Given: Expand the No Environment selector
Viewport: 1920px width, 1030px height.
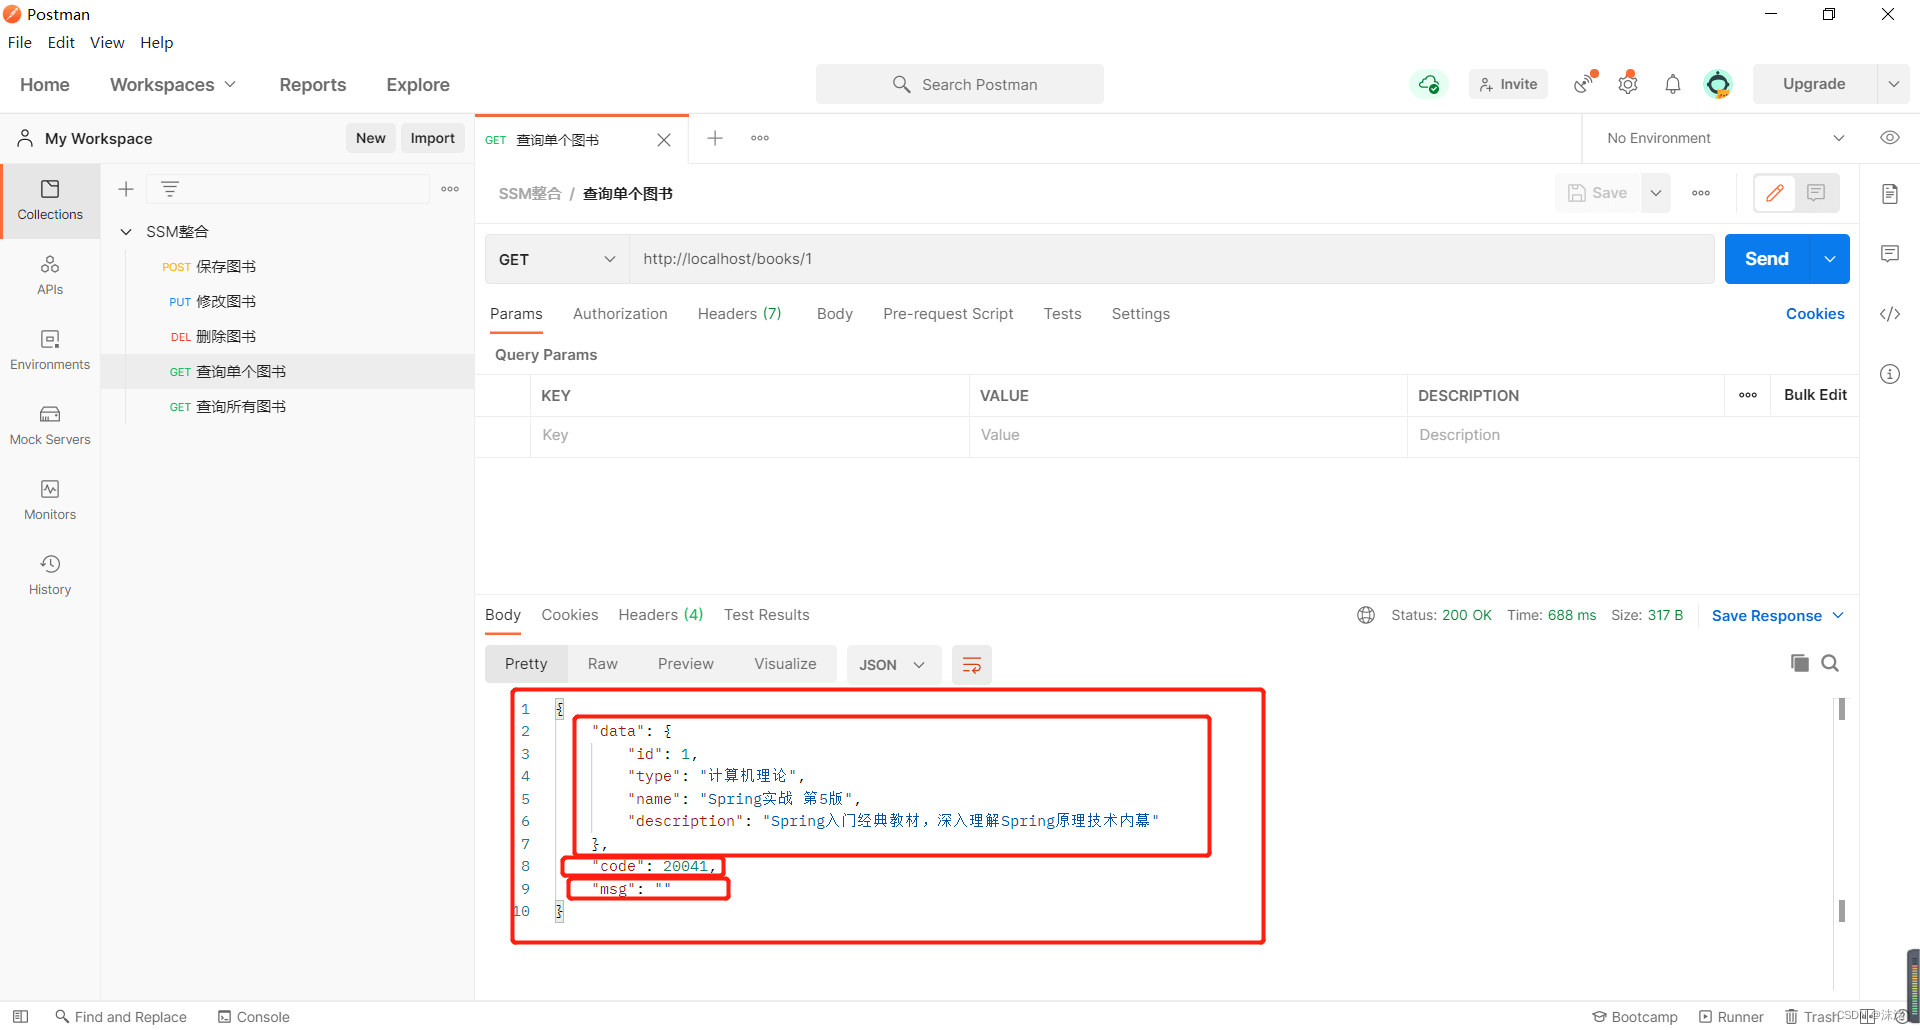Looking at the screenshot, I should click(1724, 138).
